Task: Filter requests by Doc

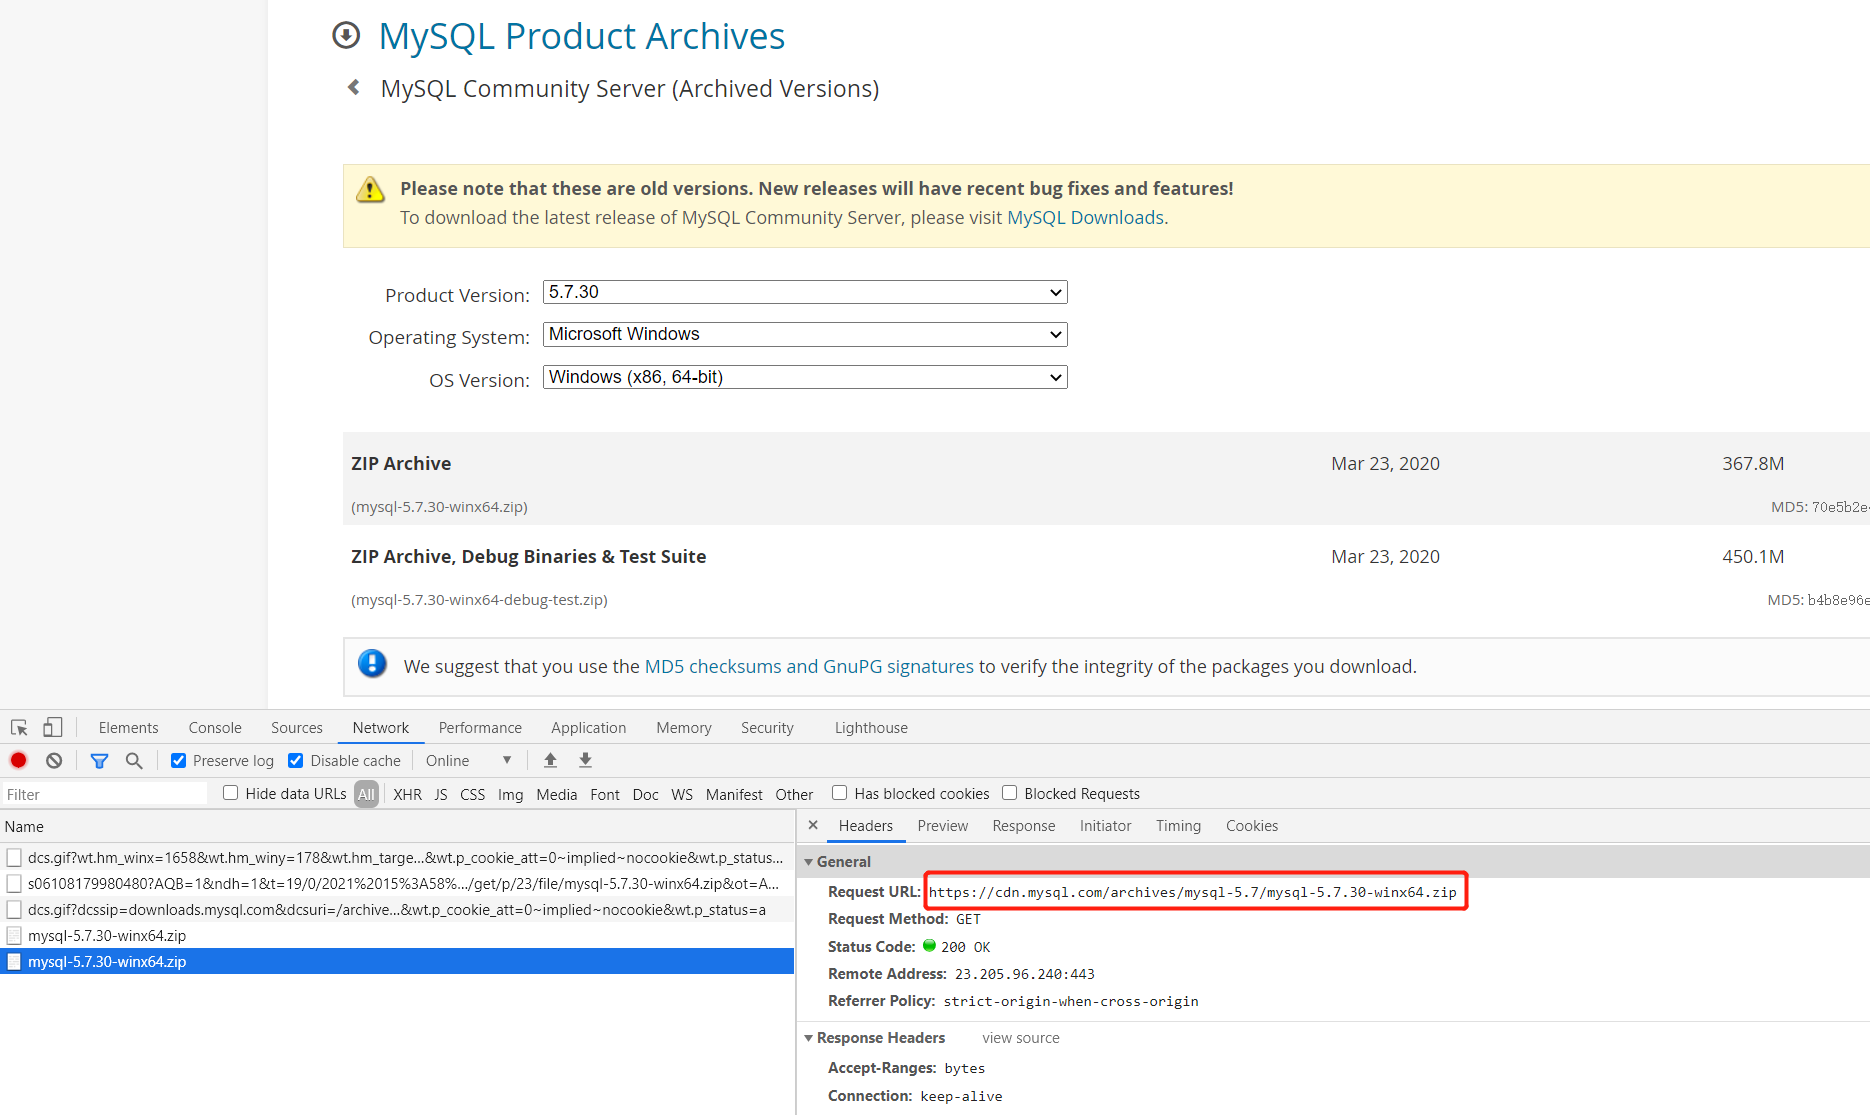Action: [x=646, y=794]
